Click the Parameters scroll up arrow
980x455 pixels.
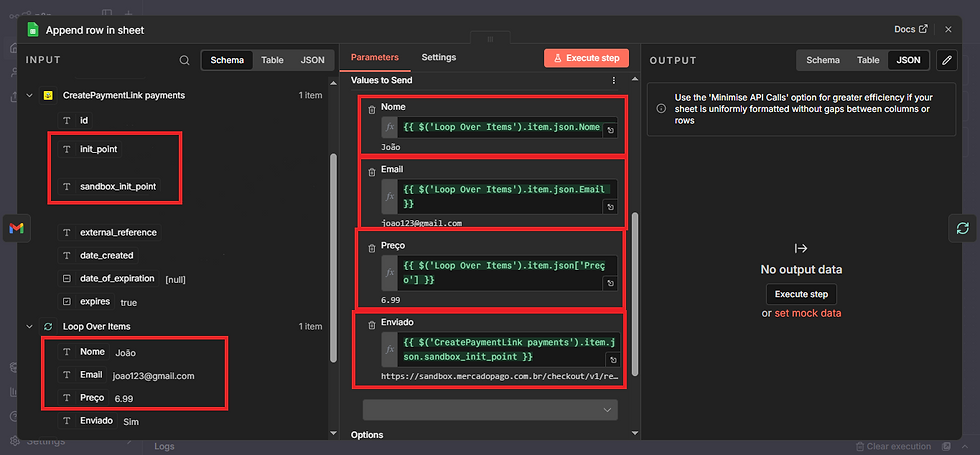tap(635, 79)
